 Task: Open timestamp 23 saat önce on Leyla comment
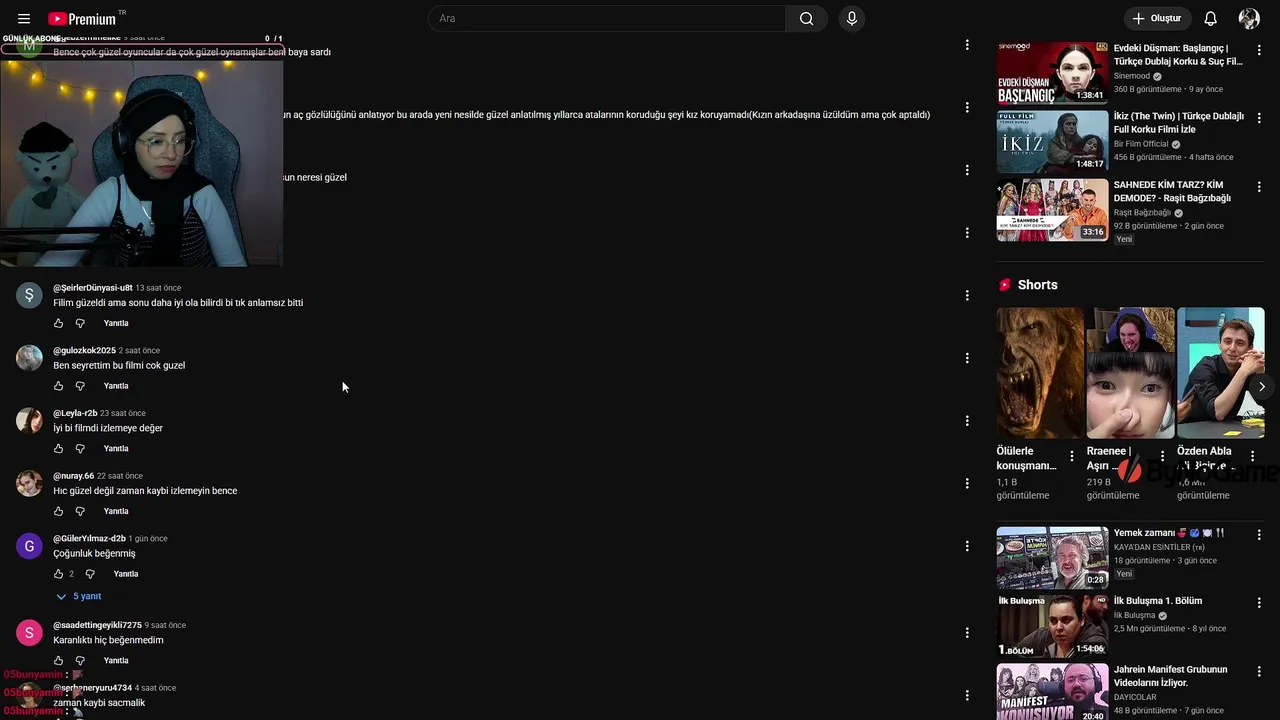(x=123, y=413)
